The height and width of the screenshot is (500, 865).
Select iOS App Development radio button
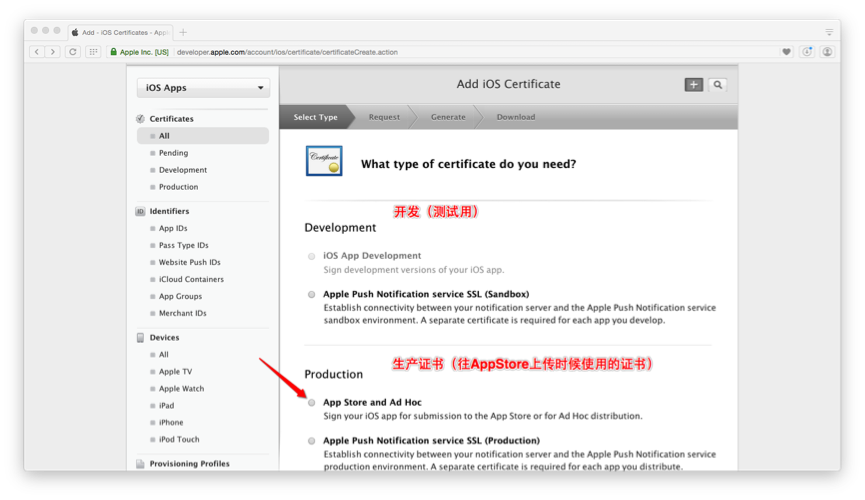(x=312, y=256)
